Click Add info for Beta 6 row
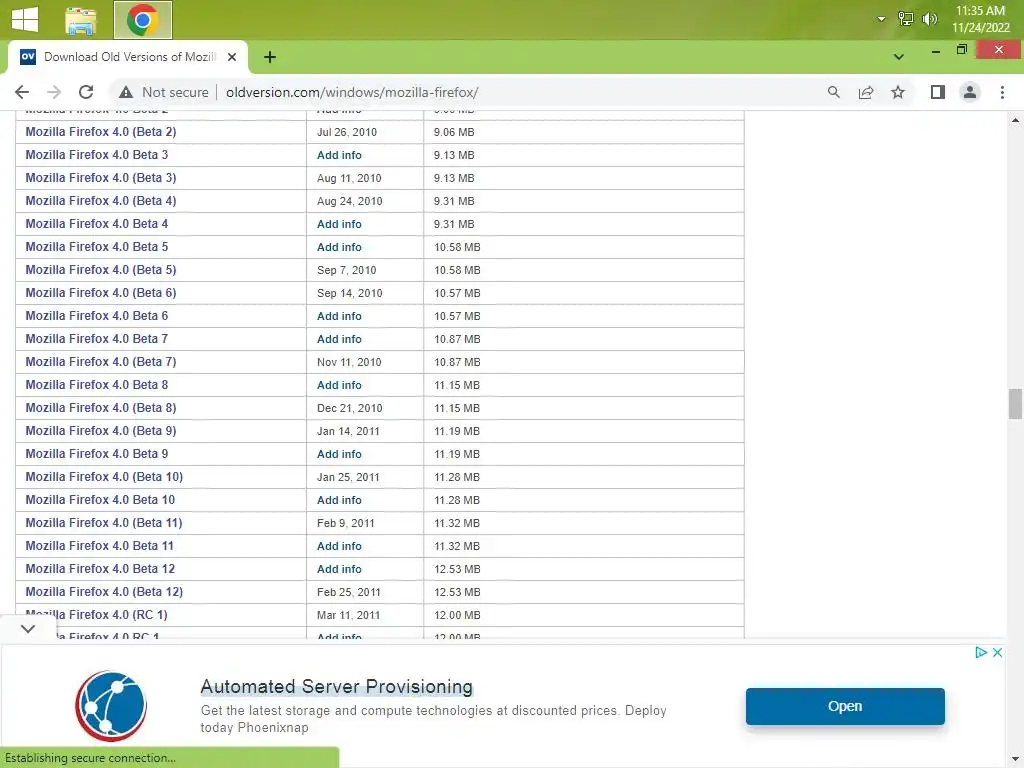This screenshot has height=768, width=1024. click(339, 316)
